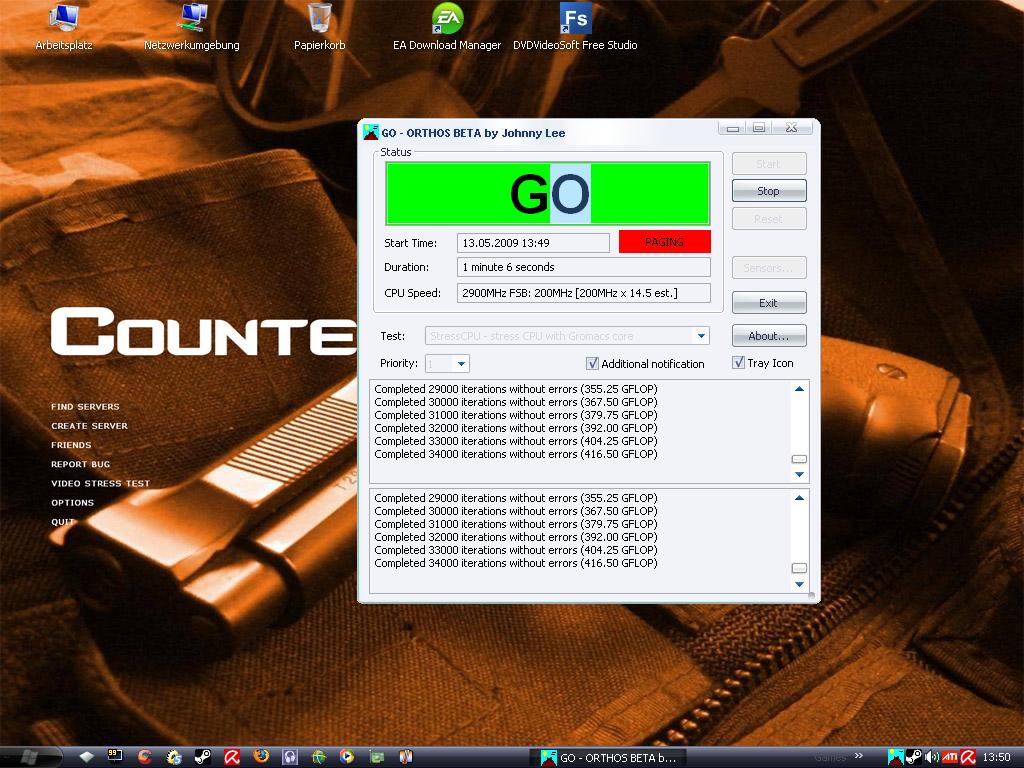Viewport: 1024px width, 768px height.
Task: Click the red PAGING indicator
Action: (665, 242)
